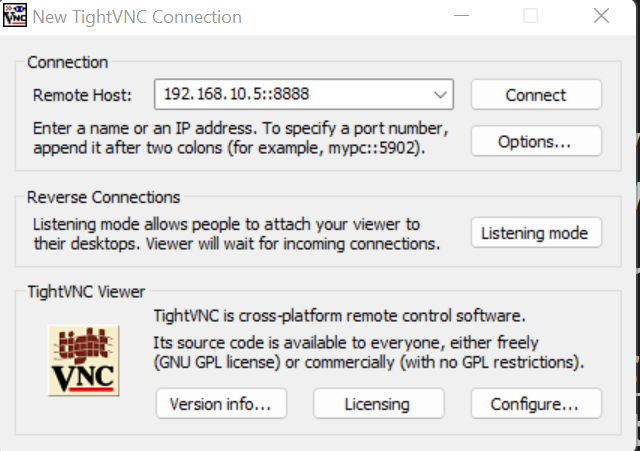
Task: Close the New TightVNC Connection dialog
Action: click(600, 16)
